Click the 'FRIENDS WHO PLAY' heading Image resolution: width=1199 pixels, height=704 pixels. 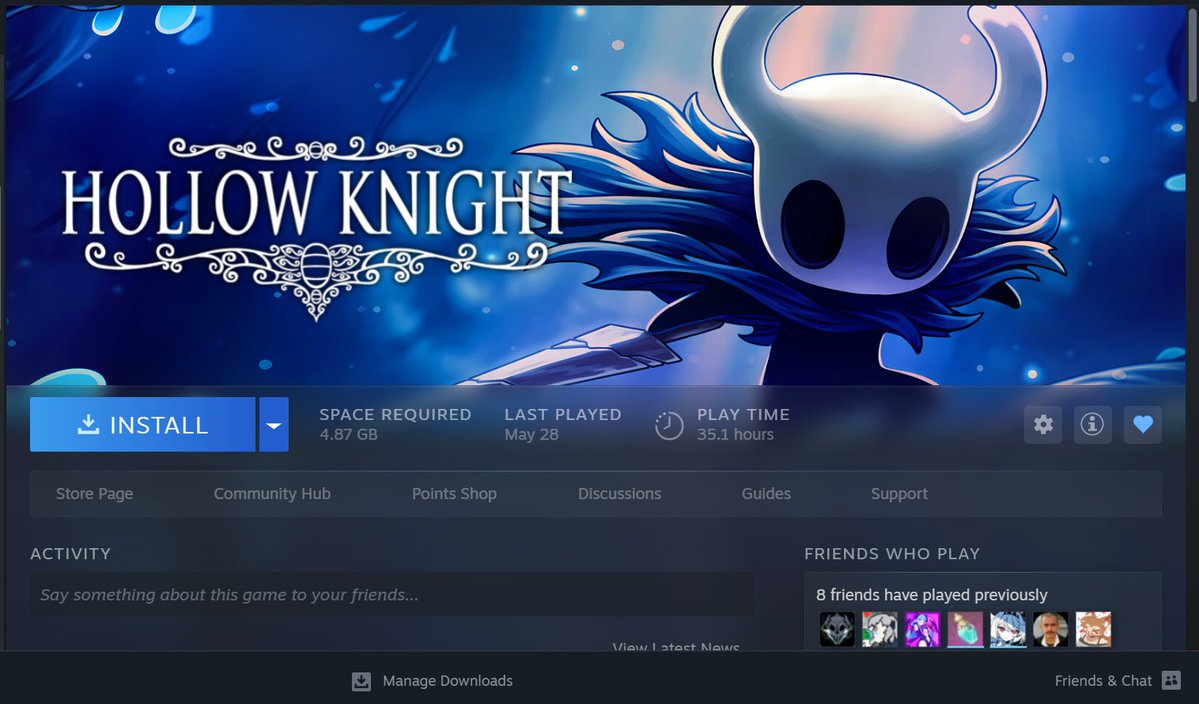[892, 553]
